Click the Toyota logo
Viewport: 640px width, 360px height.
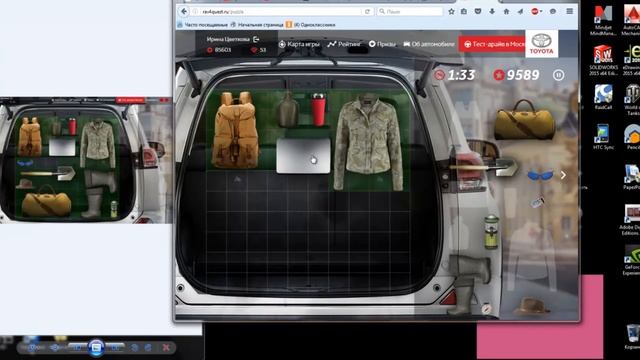542,44
